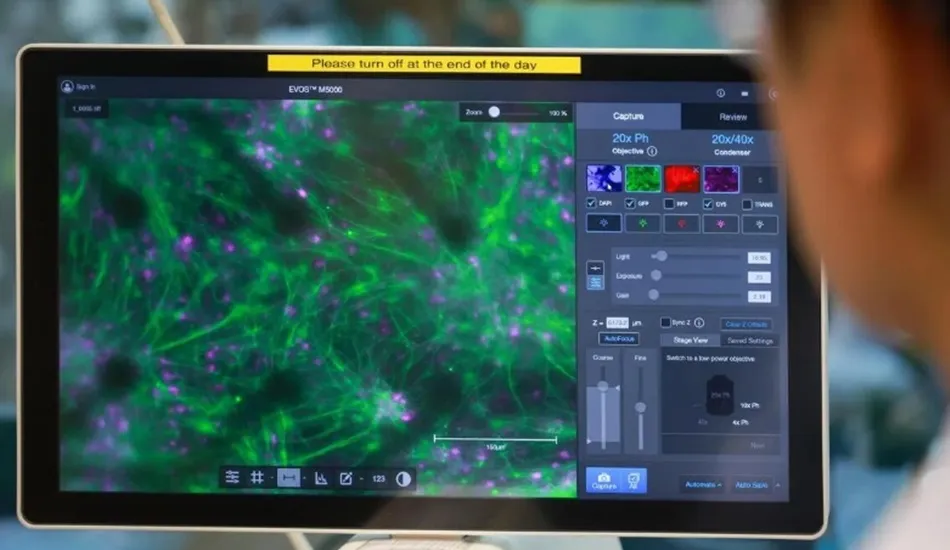Open the info icon in the title bar

click(720, 93)
